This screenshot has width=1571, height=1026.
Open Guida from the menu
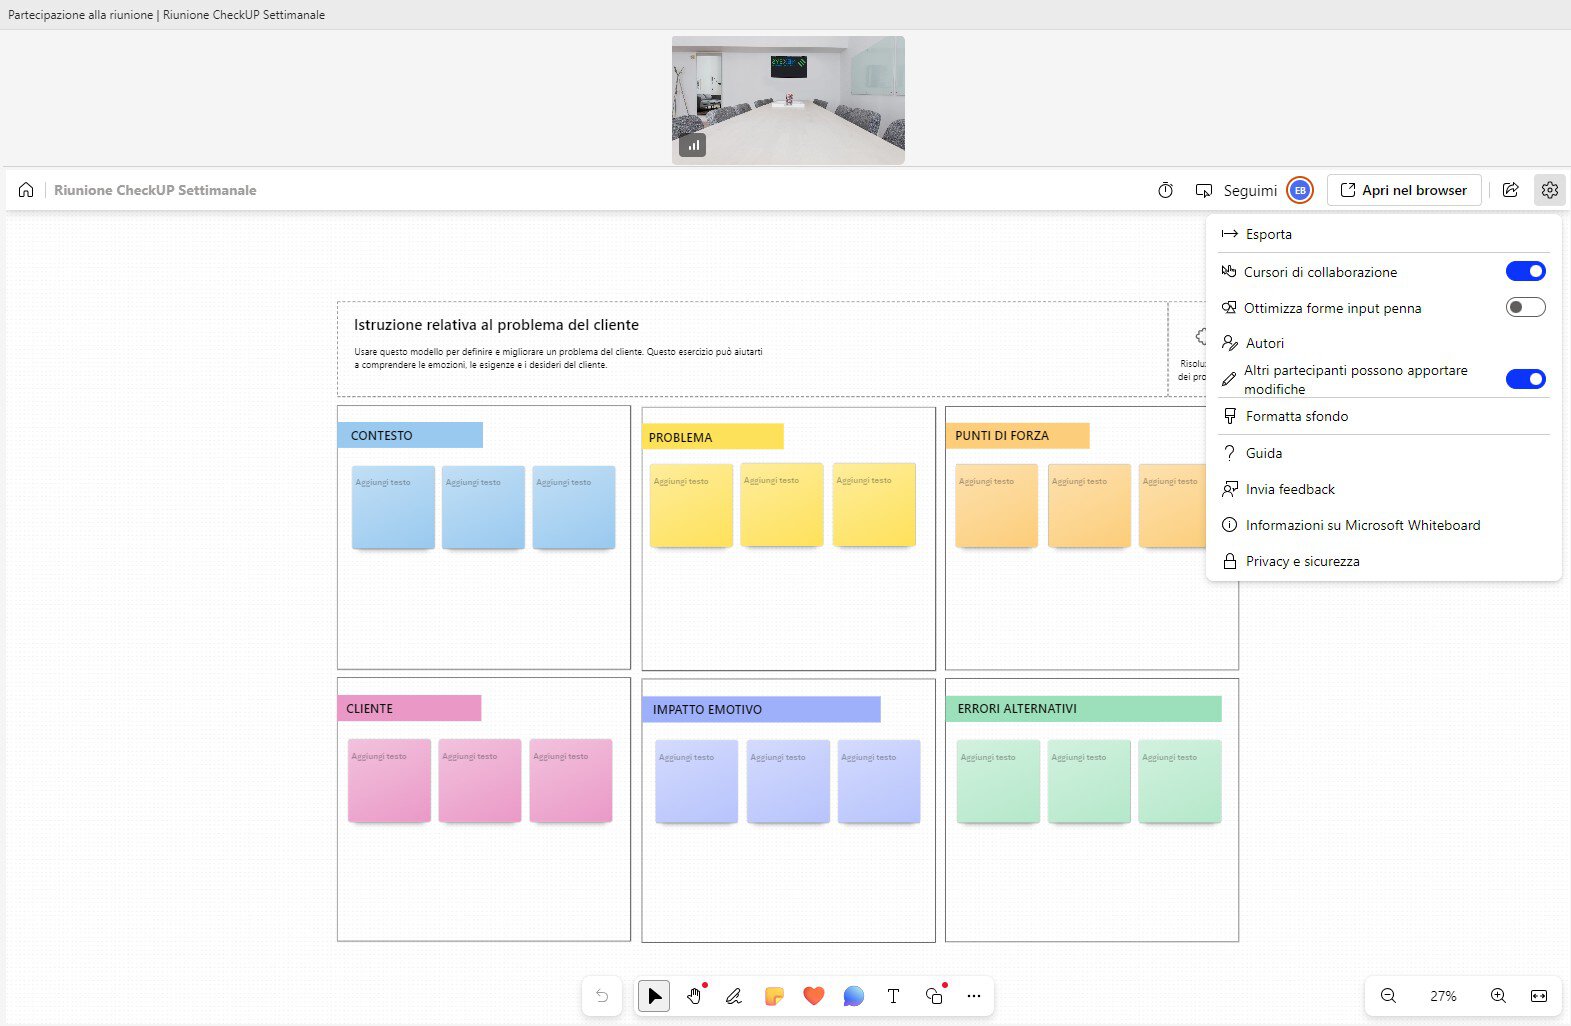point(1384,453)
